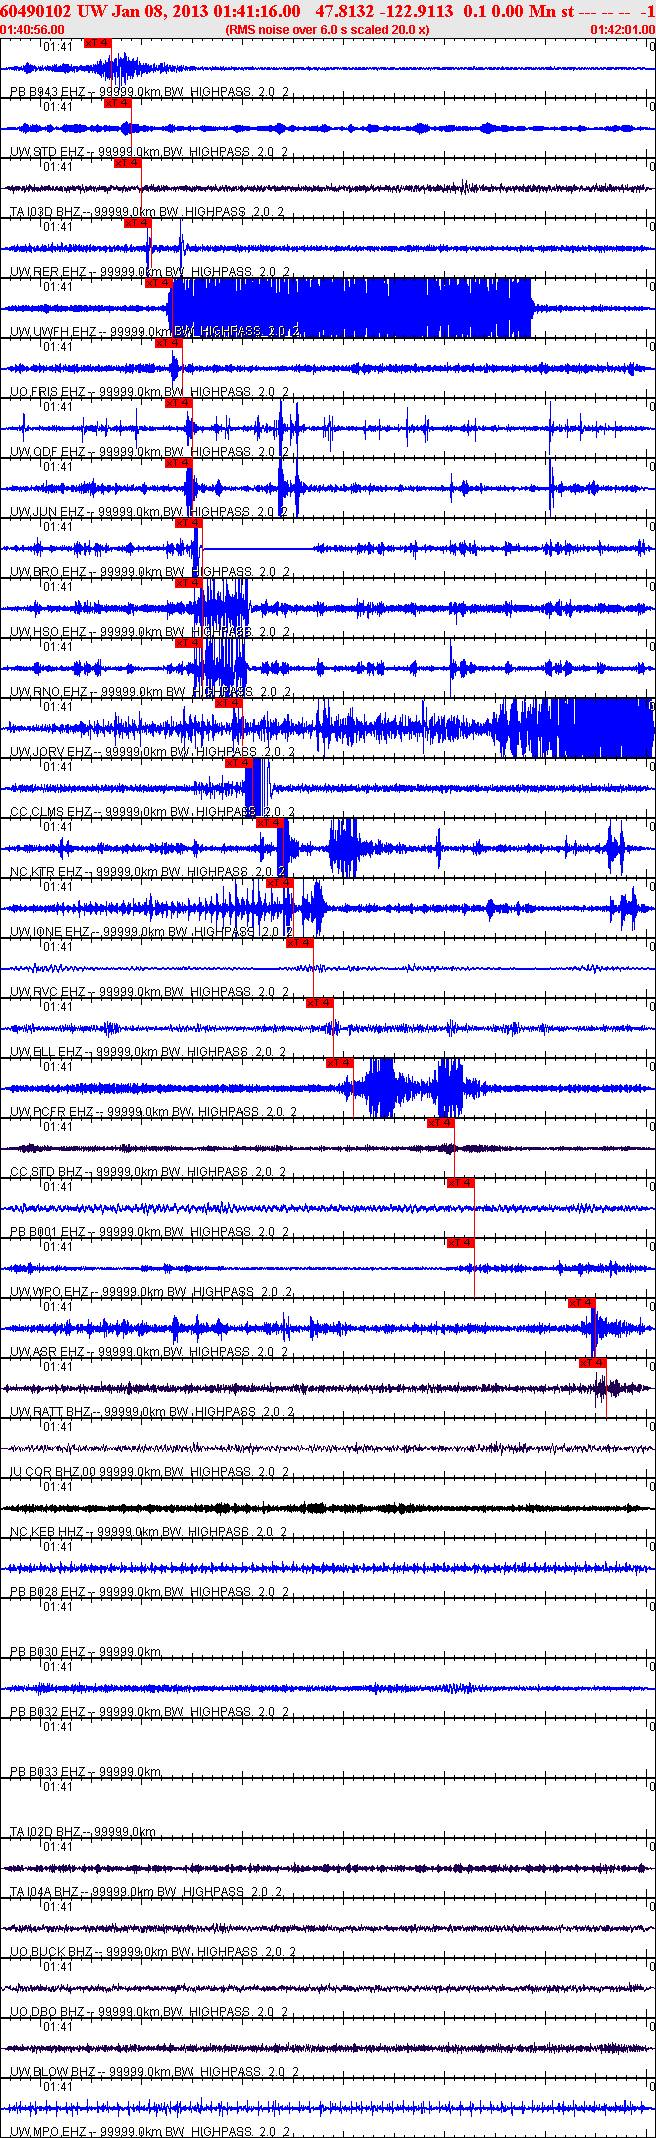Select the UW.JUN EHZ station label

click(x=150, y=512)
